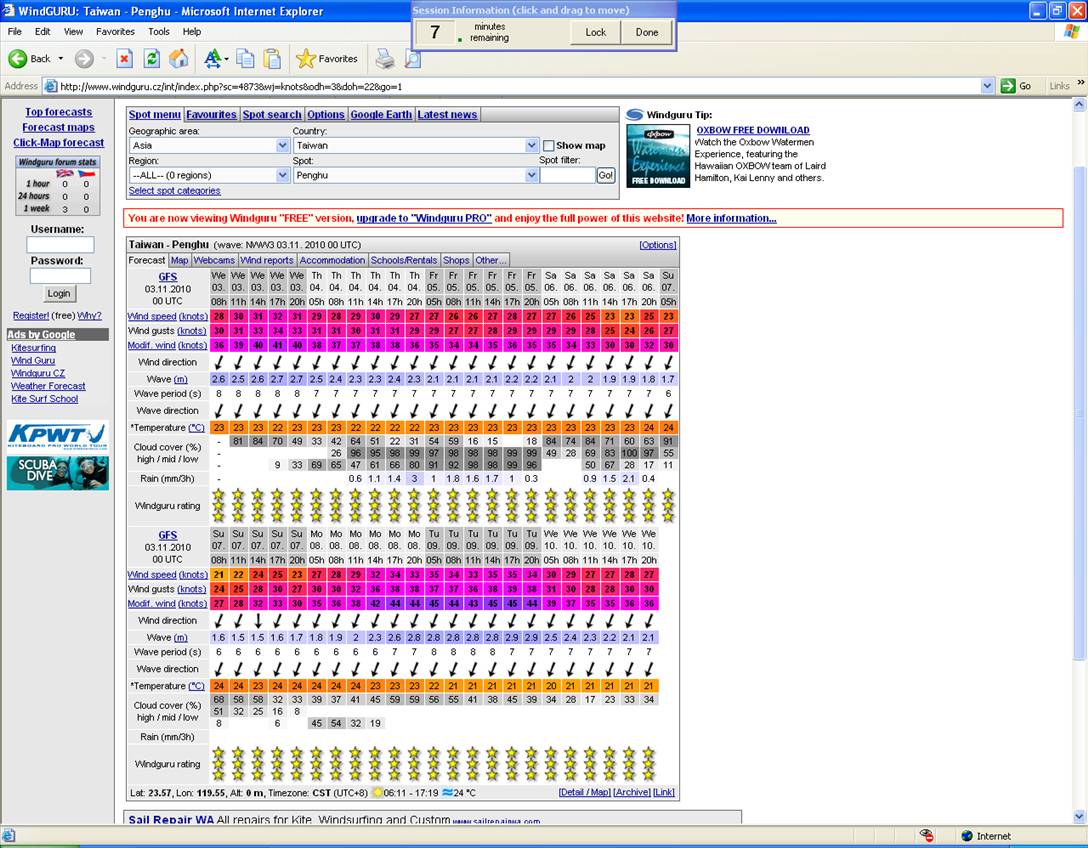Open the Country dropdown showing Taiwan
1088x848 pixels.
(x=532, y=146)
